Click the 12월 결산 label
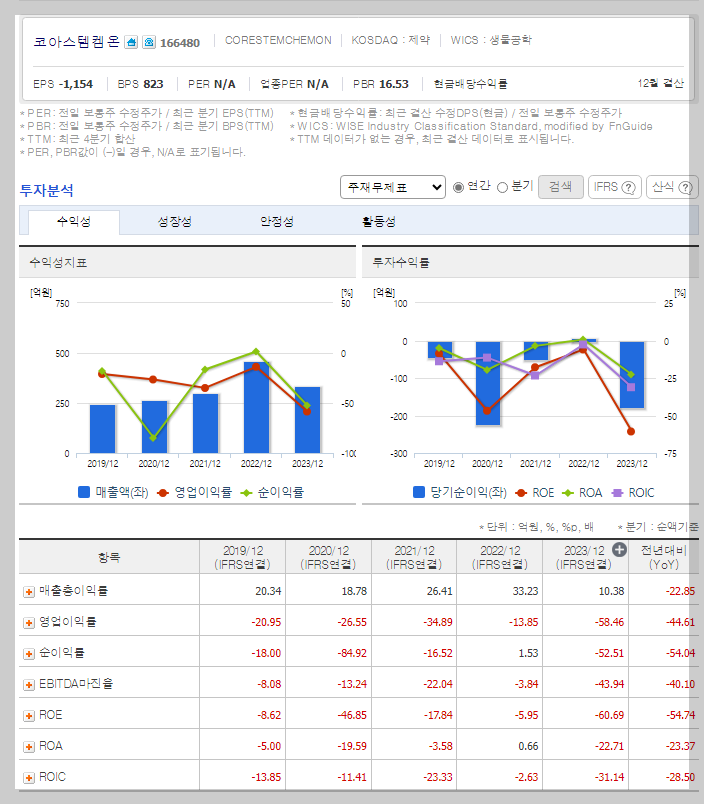This screenshot has width=704, height=804. [x=660, y=84]
